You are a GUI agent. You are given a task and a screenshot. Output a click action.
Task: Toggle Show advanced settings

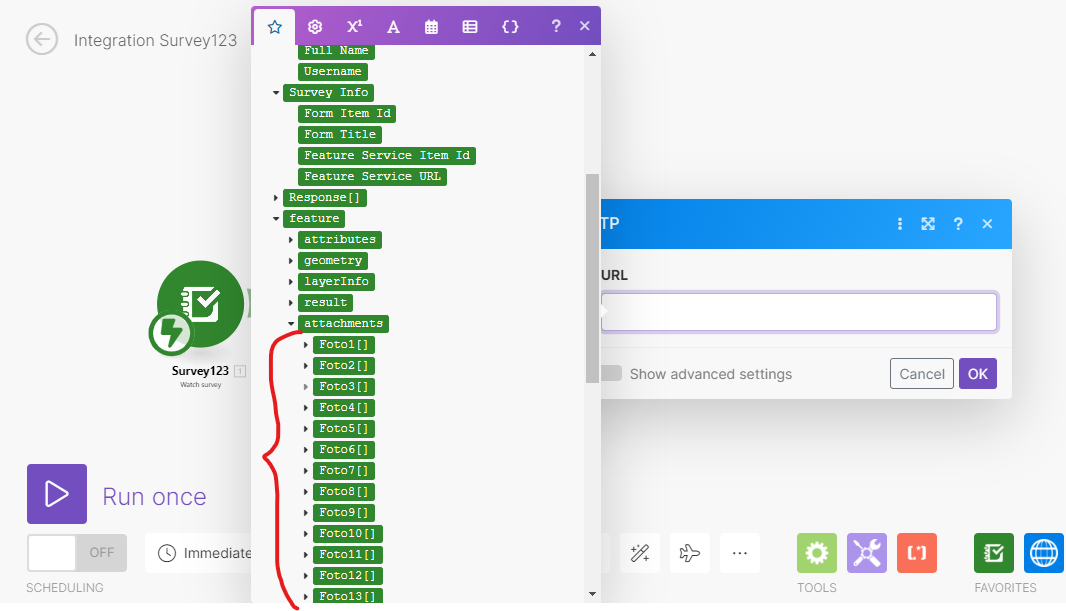pos(610,373)
